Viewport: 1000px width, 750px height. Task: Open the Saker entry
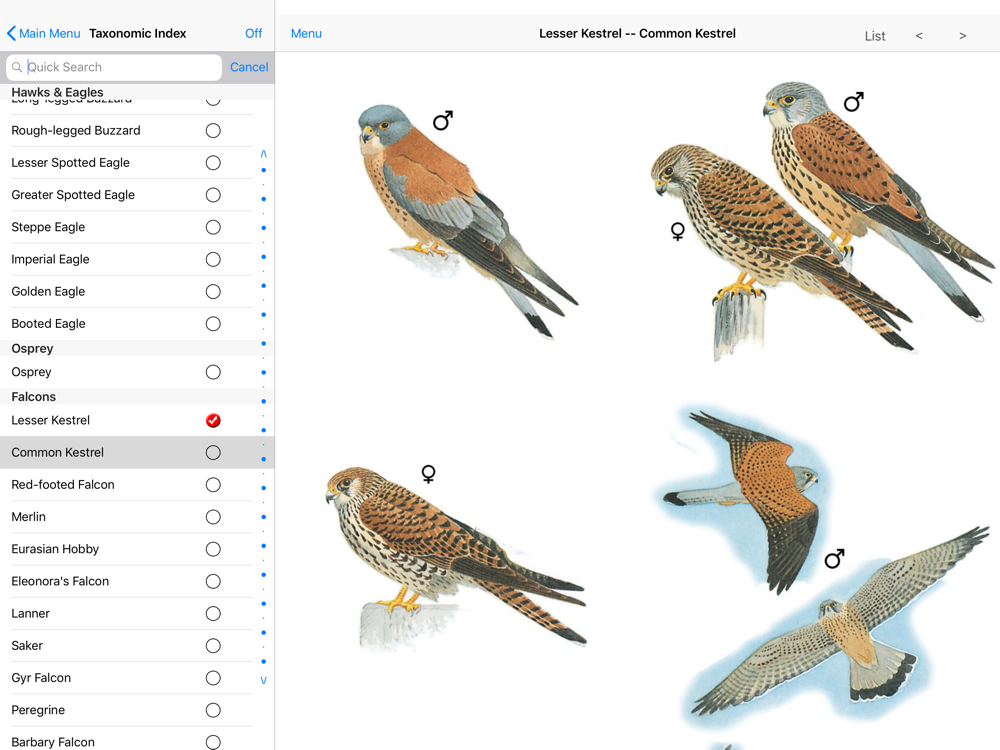point(27,646)
